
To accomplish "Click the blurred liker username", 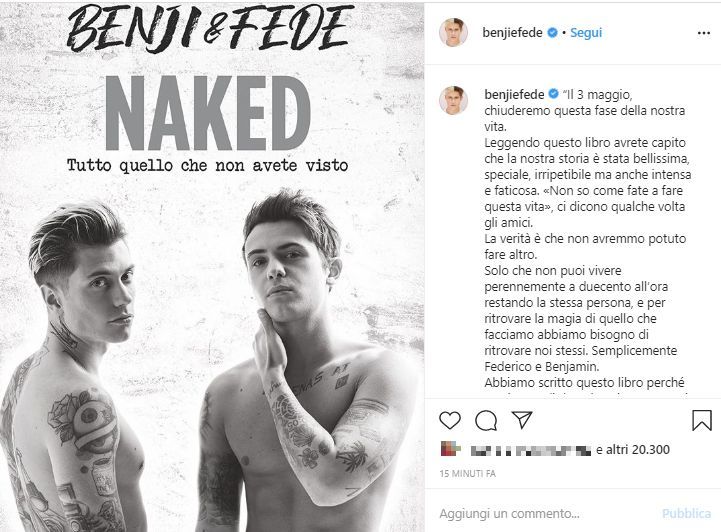I will coord(531,451).
